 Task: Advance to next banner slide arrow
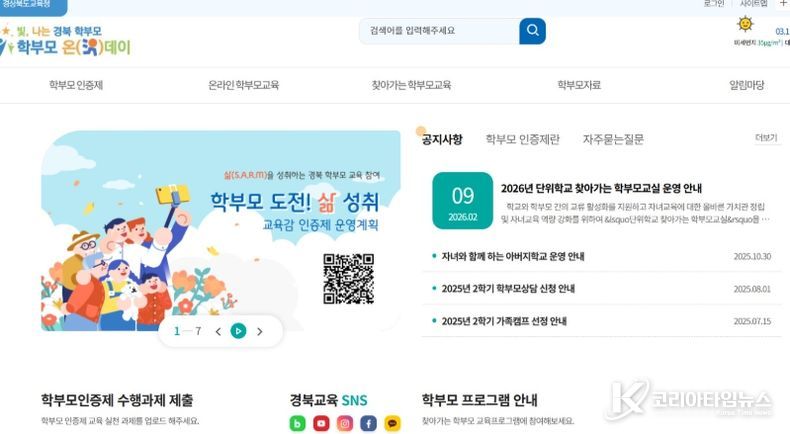[x=259, y=331]
